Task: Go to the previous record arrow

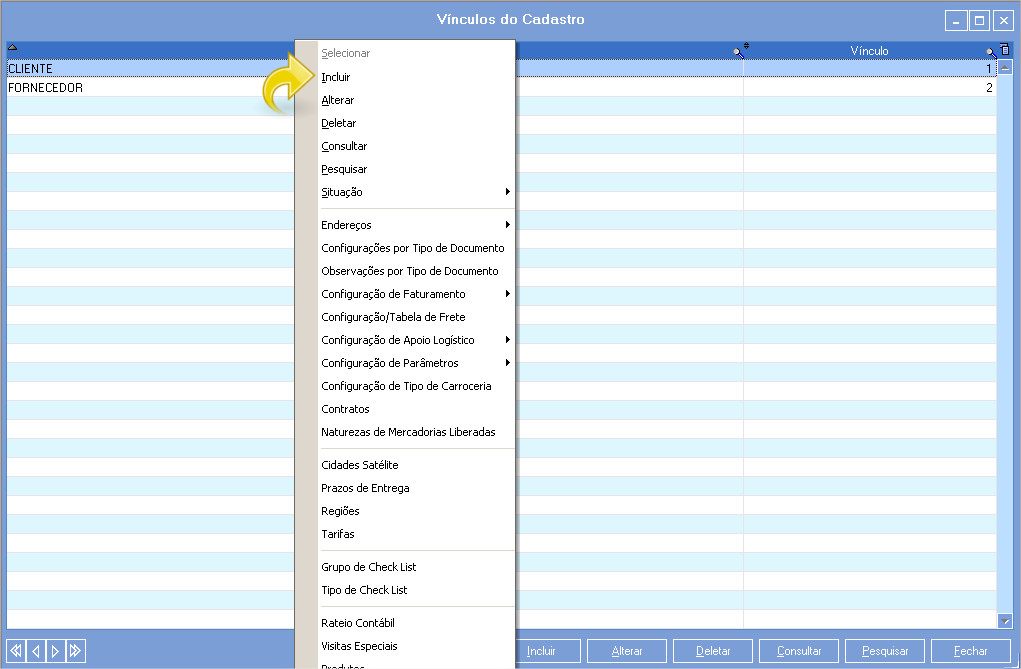Action: (36, 651)
